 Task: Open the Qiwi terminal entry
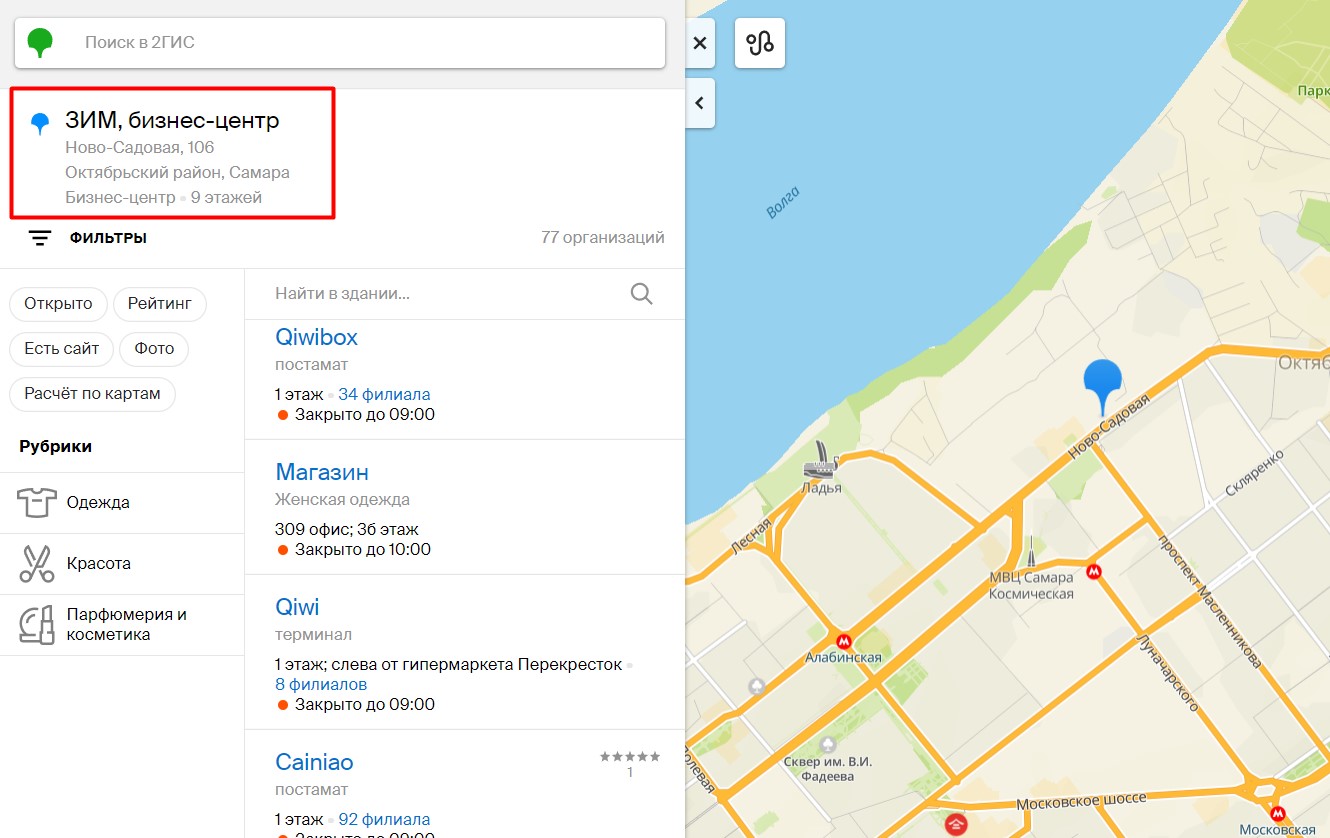(297, 607)
